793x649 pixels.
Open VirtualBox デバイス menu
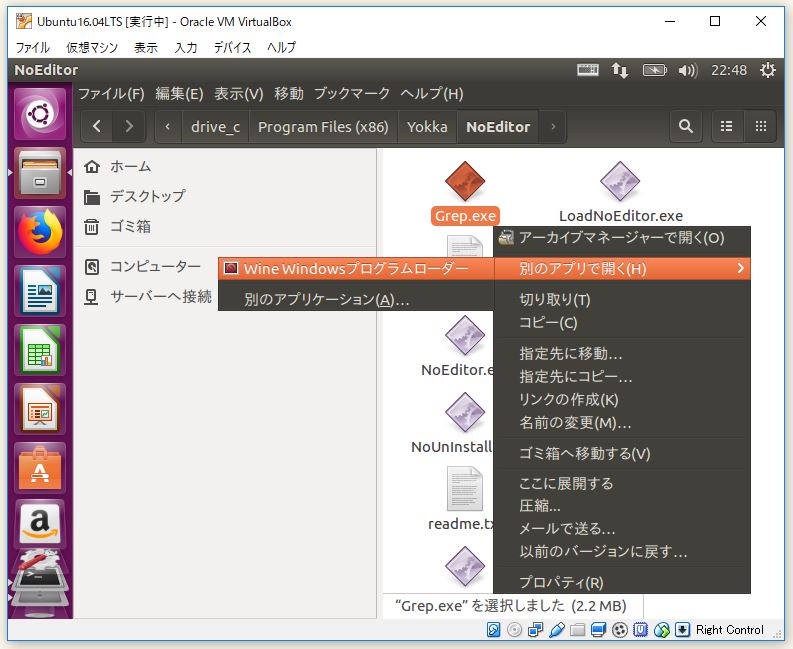point(232,48)
